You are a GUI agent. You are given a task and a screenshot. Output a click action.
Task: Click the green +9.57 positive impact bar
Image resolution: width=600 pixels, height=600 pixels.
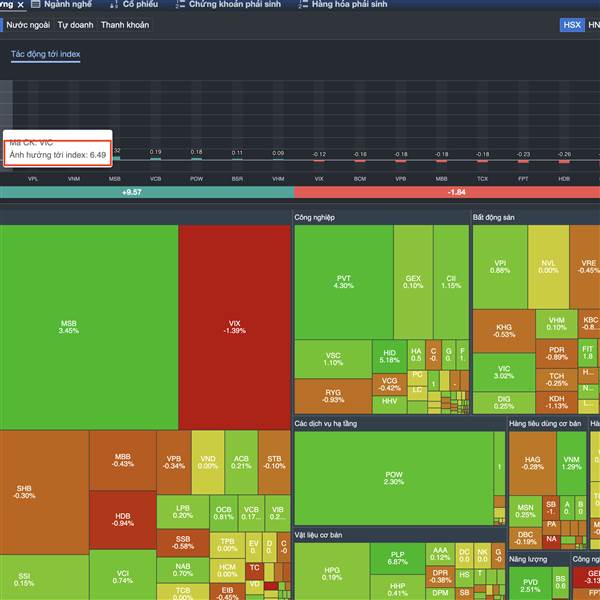coord(147,192)
